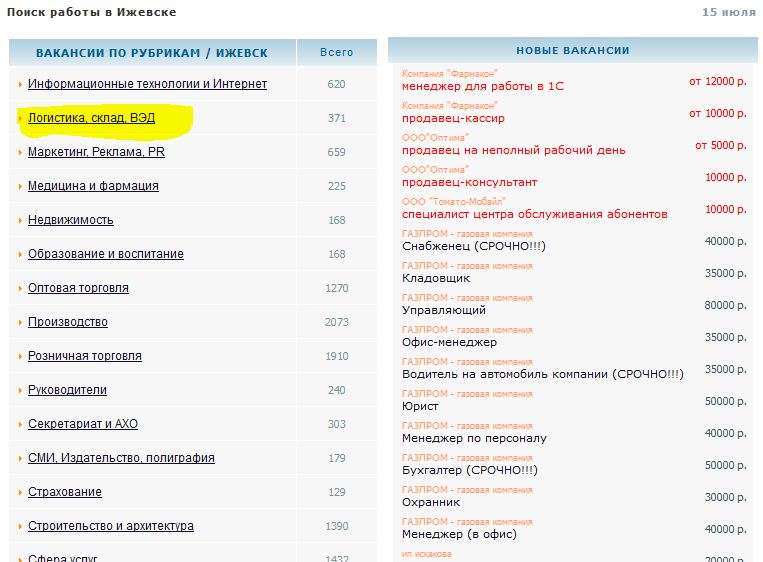The image size is (763, 562).
Task: Click the Всего column header
Action: [x=337, y=52]
